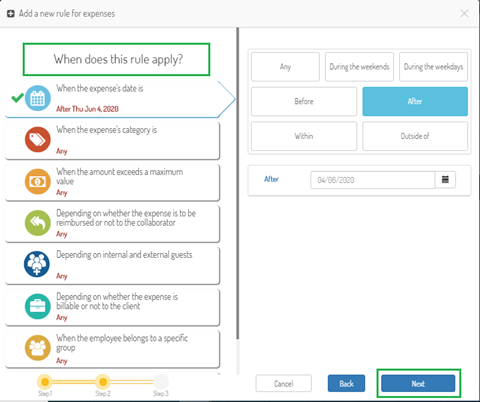Click the After date input field

(x=373, y=180)
